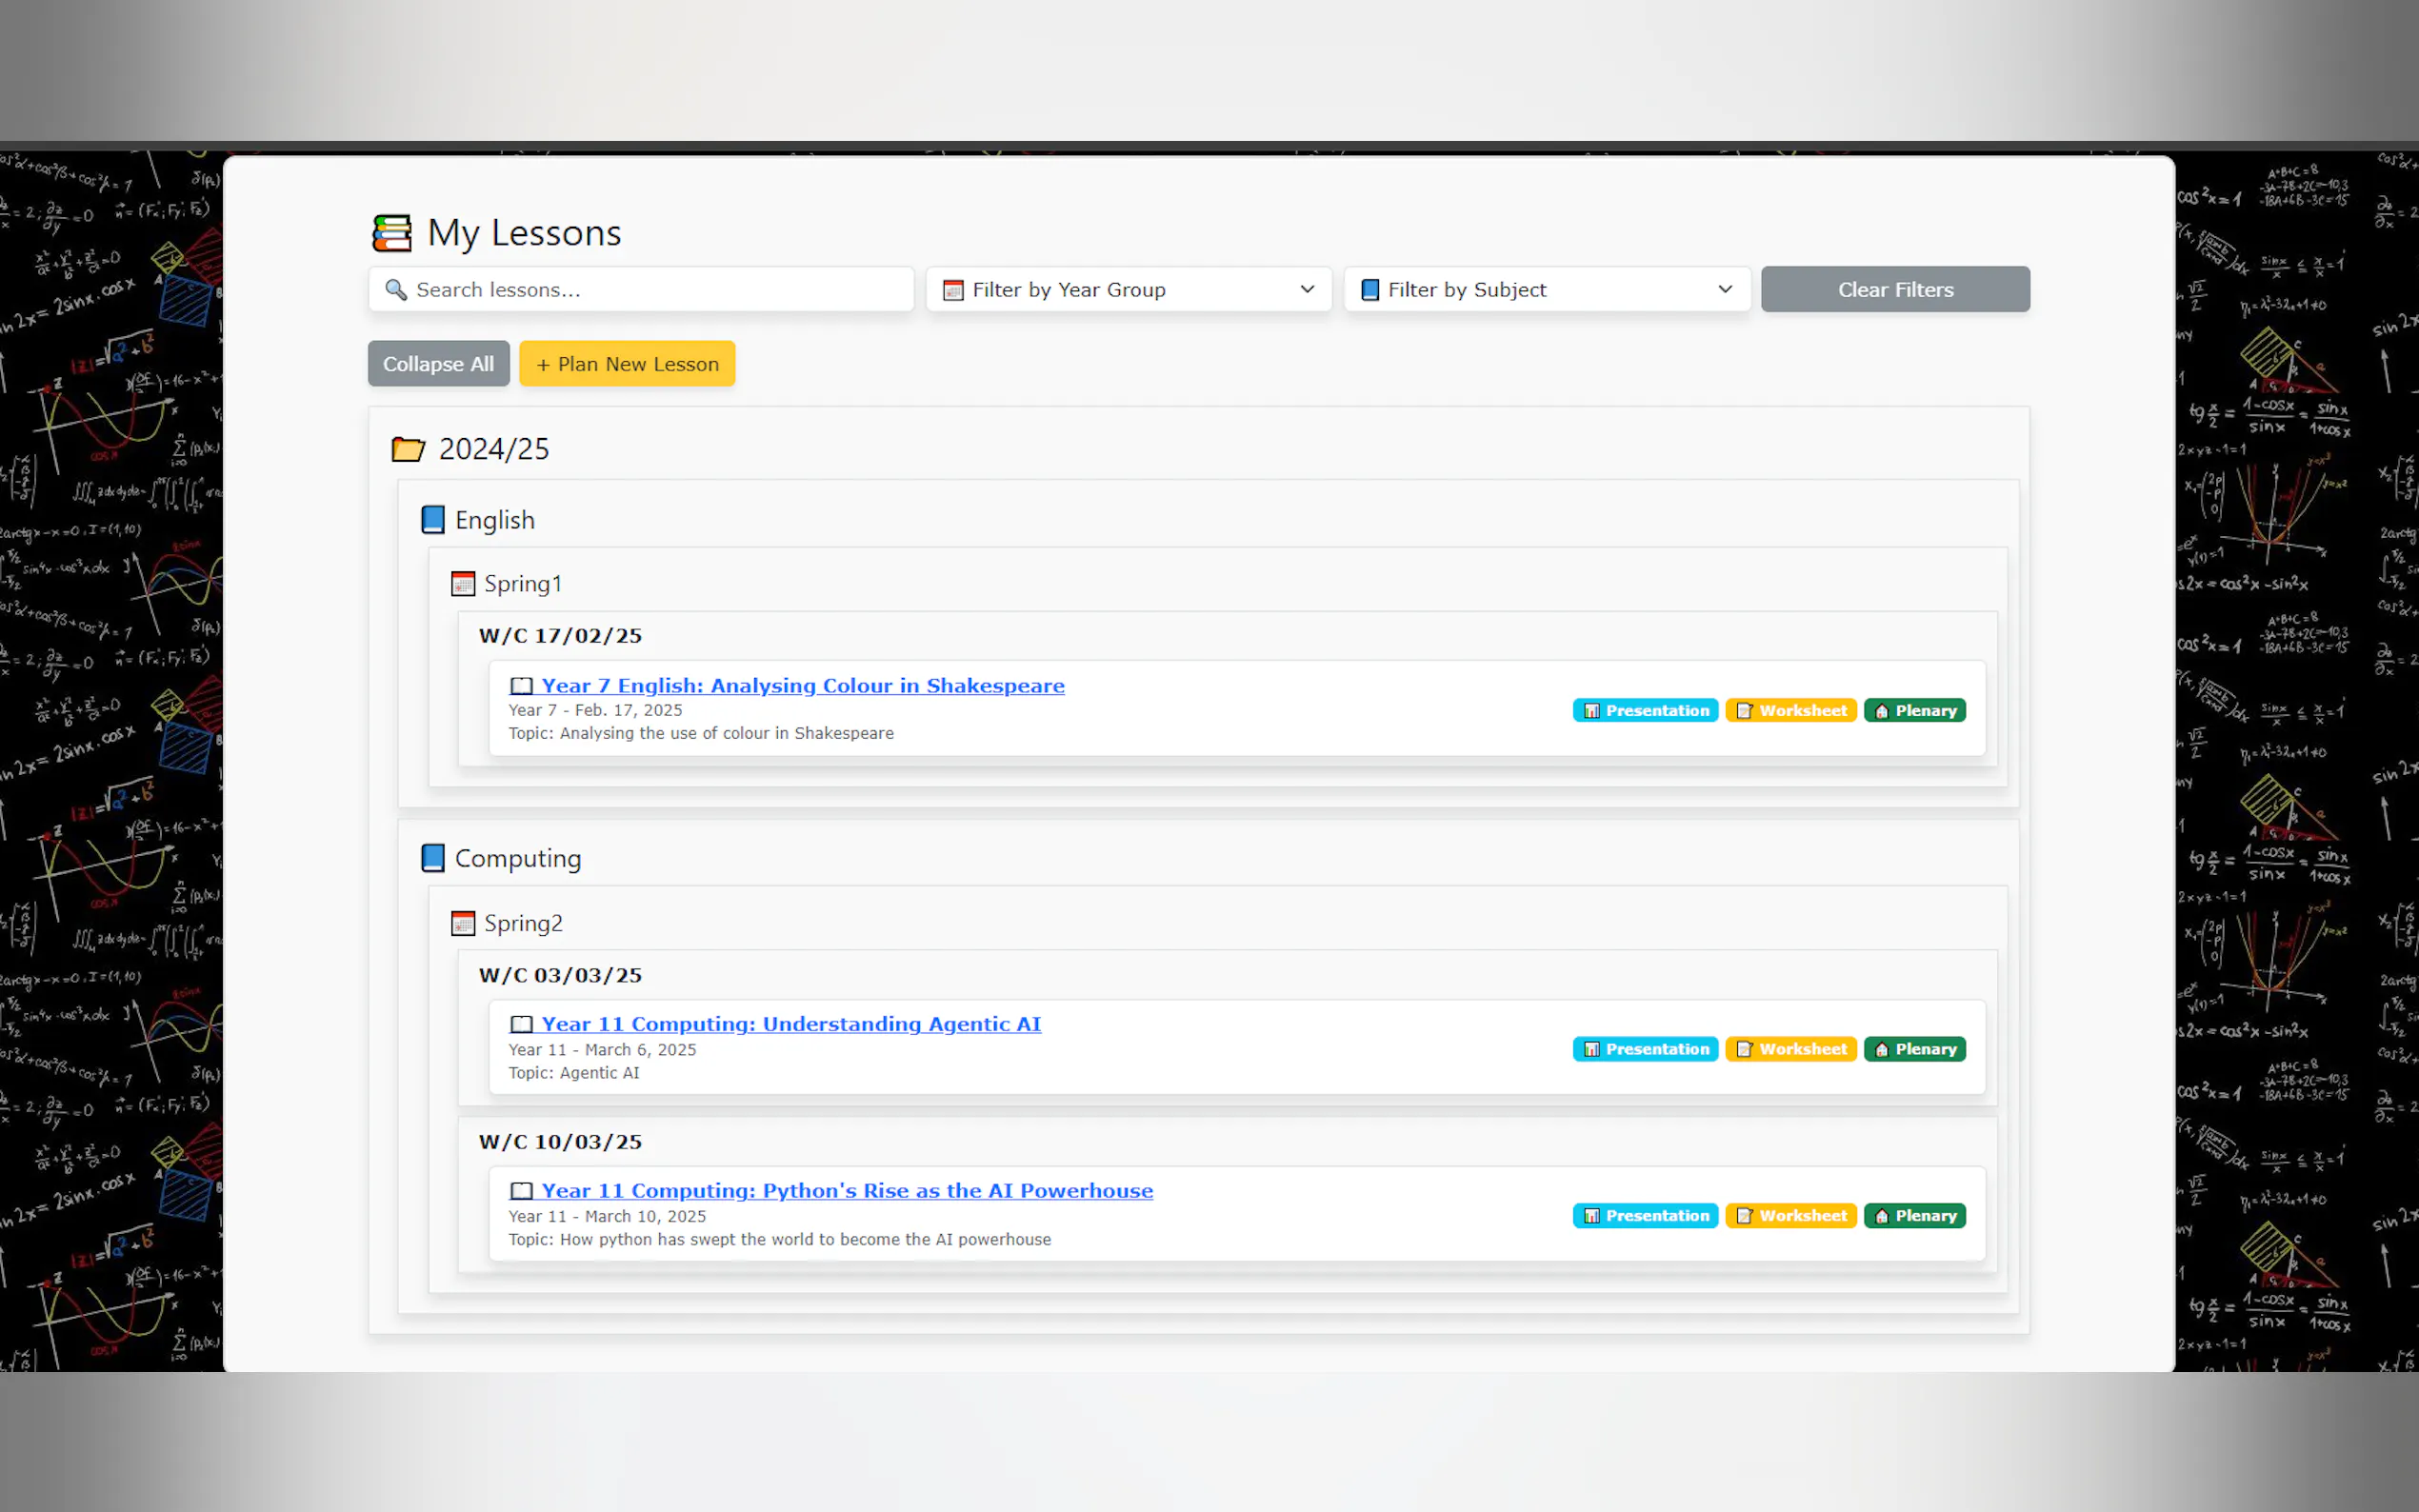Click the folder icon next to 2024/25

pyautogui.click(x=407, y=449)
